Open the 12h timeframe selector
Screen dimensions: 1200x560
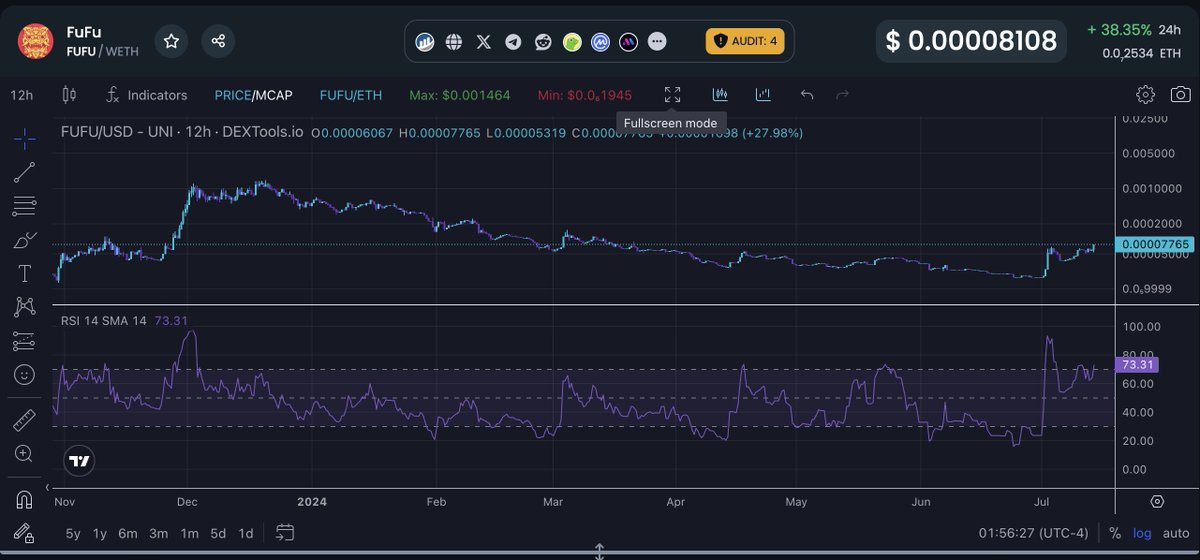pyautogui.click(x=22, y=95)
